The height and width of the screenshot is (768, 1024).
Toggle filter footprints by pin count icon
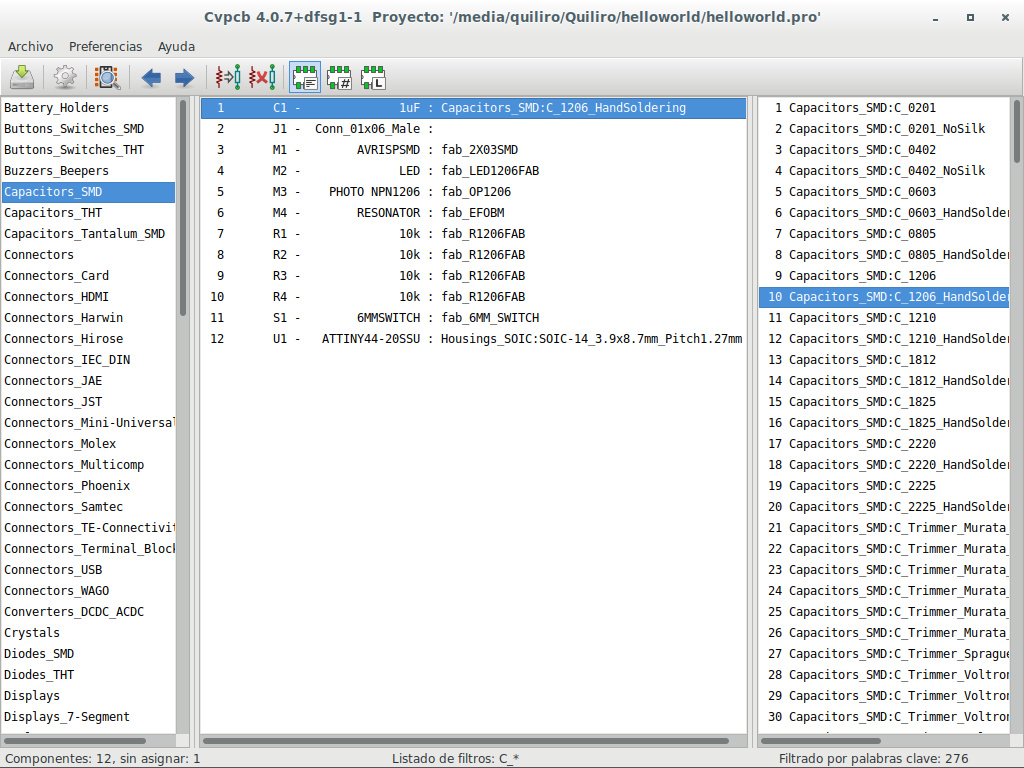(x=339, y=78)
